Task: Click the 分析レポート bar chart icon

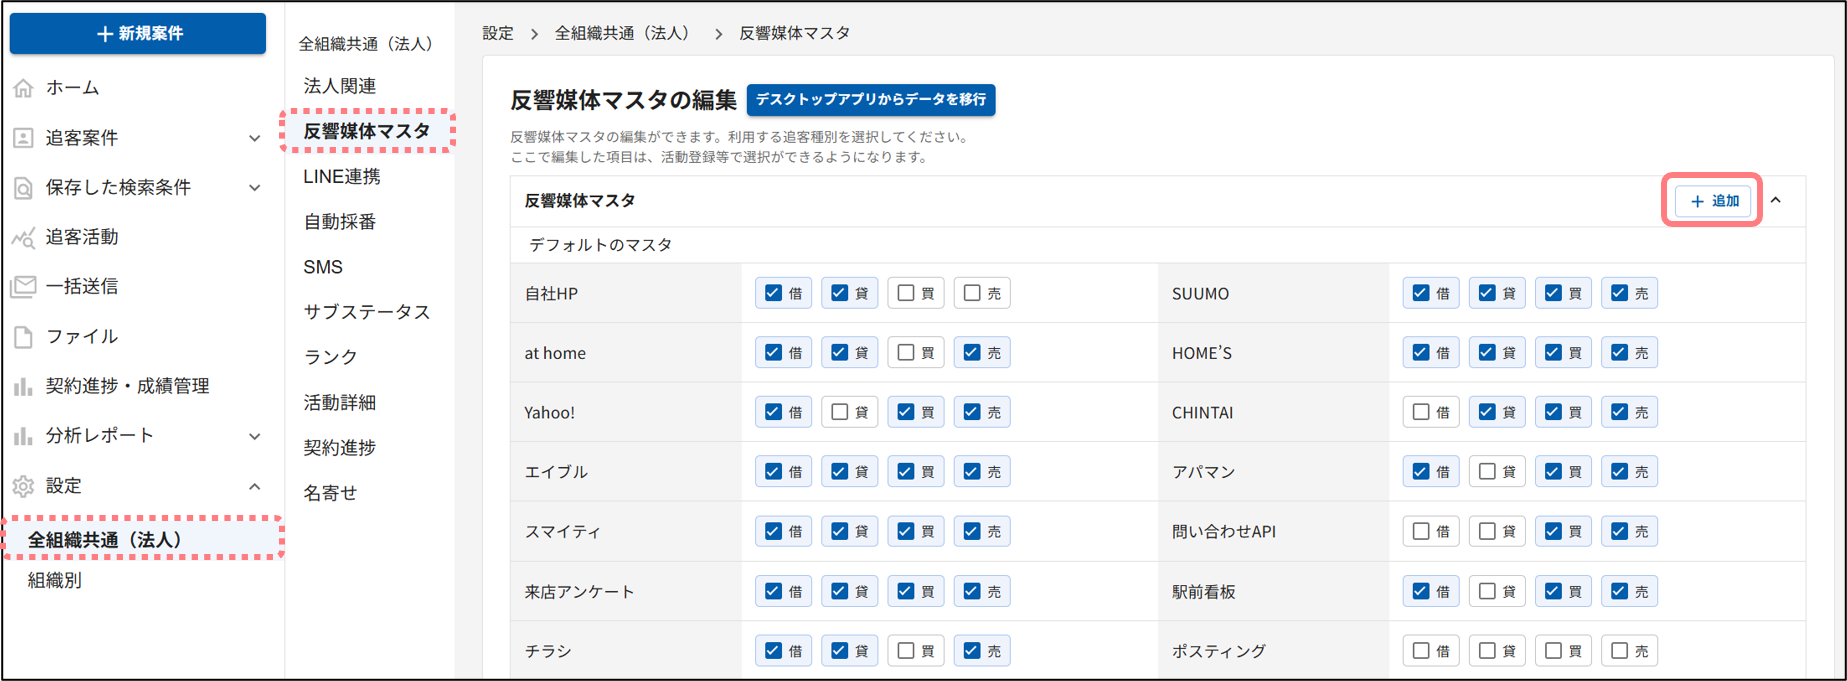Action: click(23, 436)
